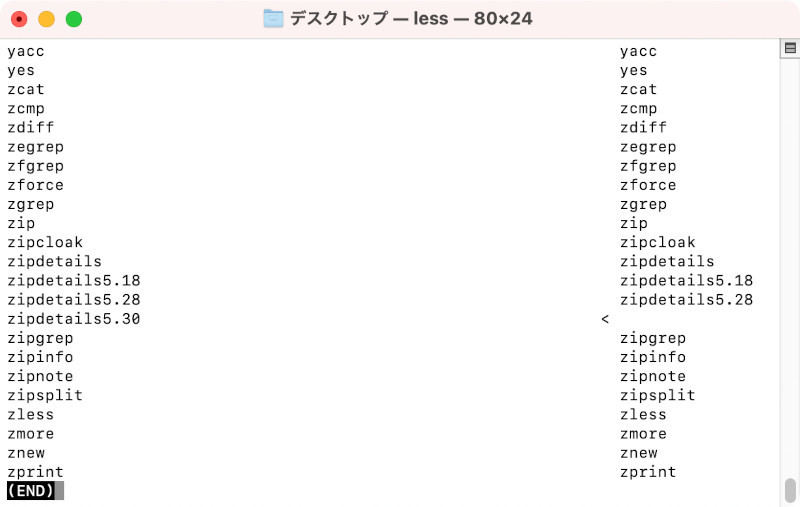
Task: Click 'zprint' in the right column
Action: [x=648, y=472]
